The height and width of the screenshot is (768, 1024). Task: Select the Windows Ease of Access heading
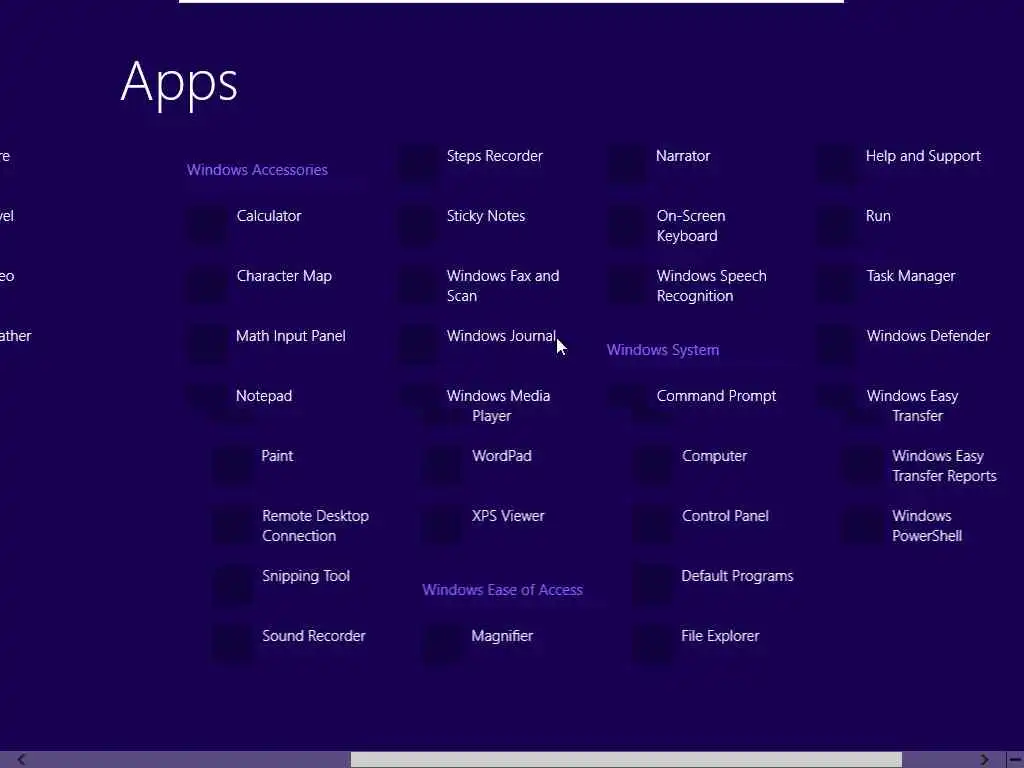coord(502,590)
